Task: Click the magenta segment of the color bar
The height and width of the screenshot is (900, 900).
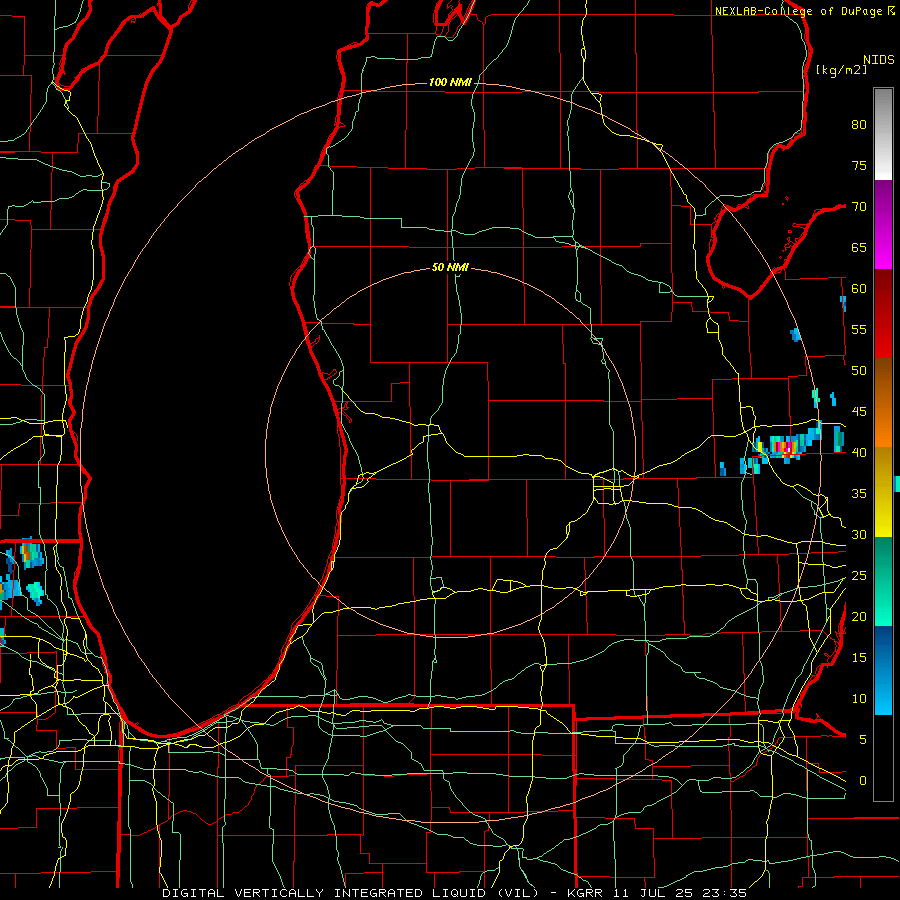Action: 883,224
